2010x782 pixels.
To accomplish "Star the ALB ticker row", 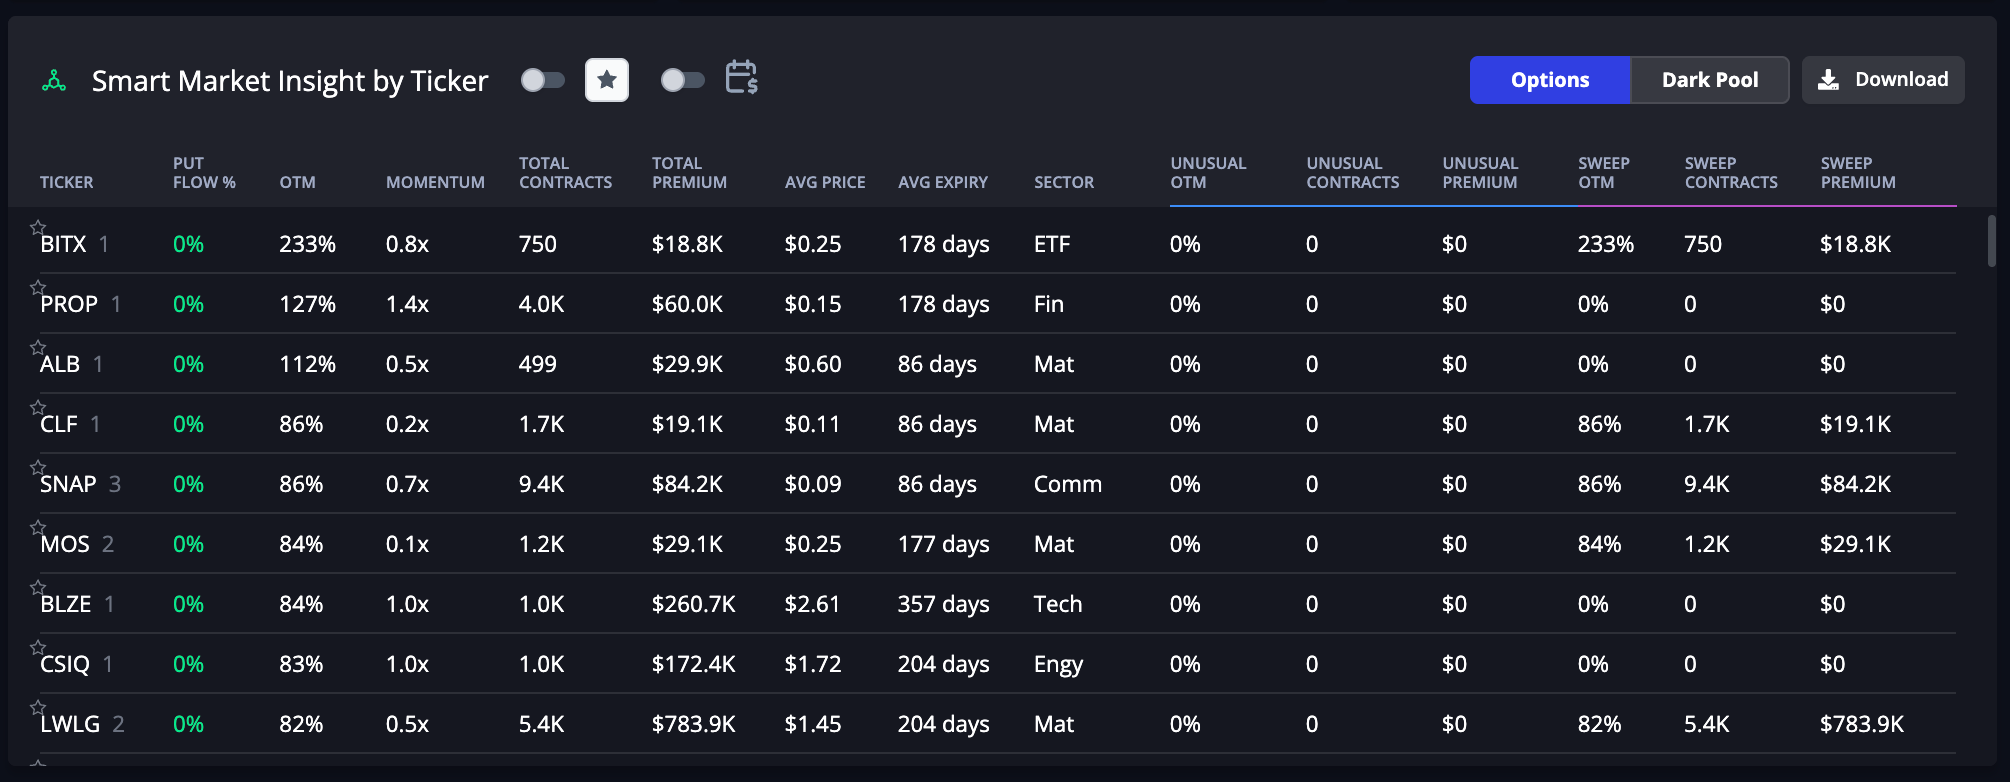I will [x=38, y=348].
